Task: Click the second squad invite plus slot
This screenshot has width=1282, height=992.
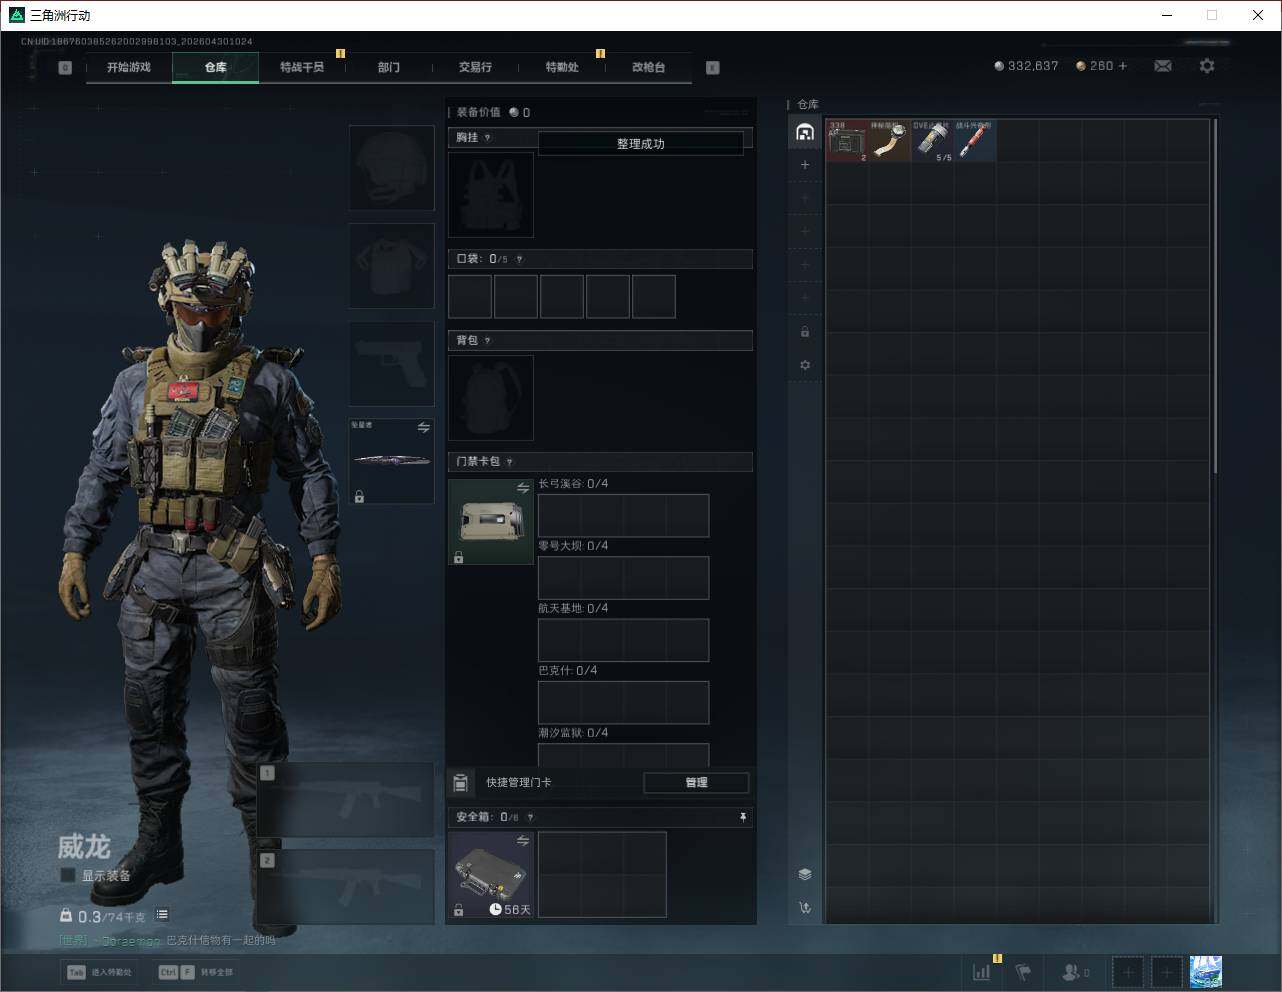Action: [x=1166, y=972]
